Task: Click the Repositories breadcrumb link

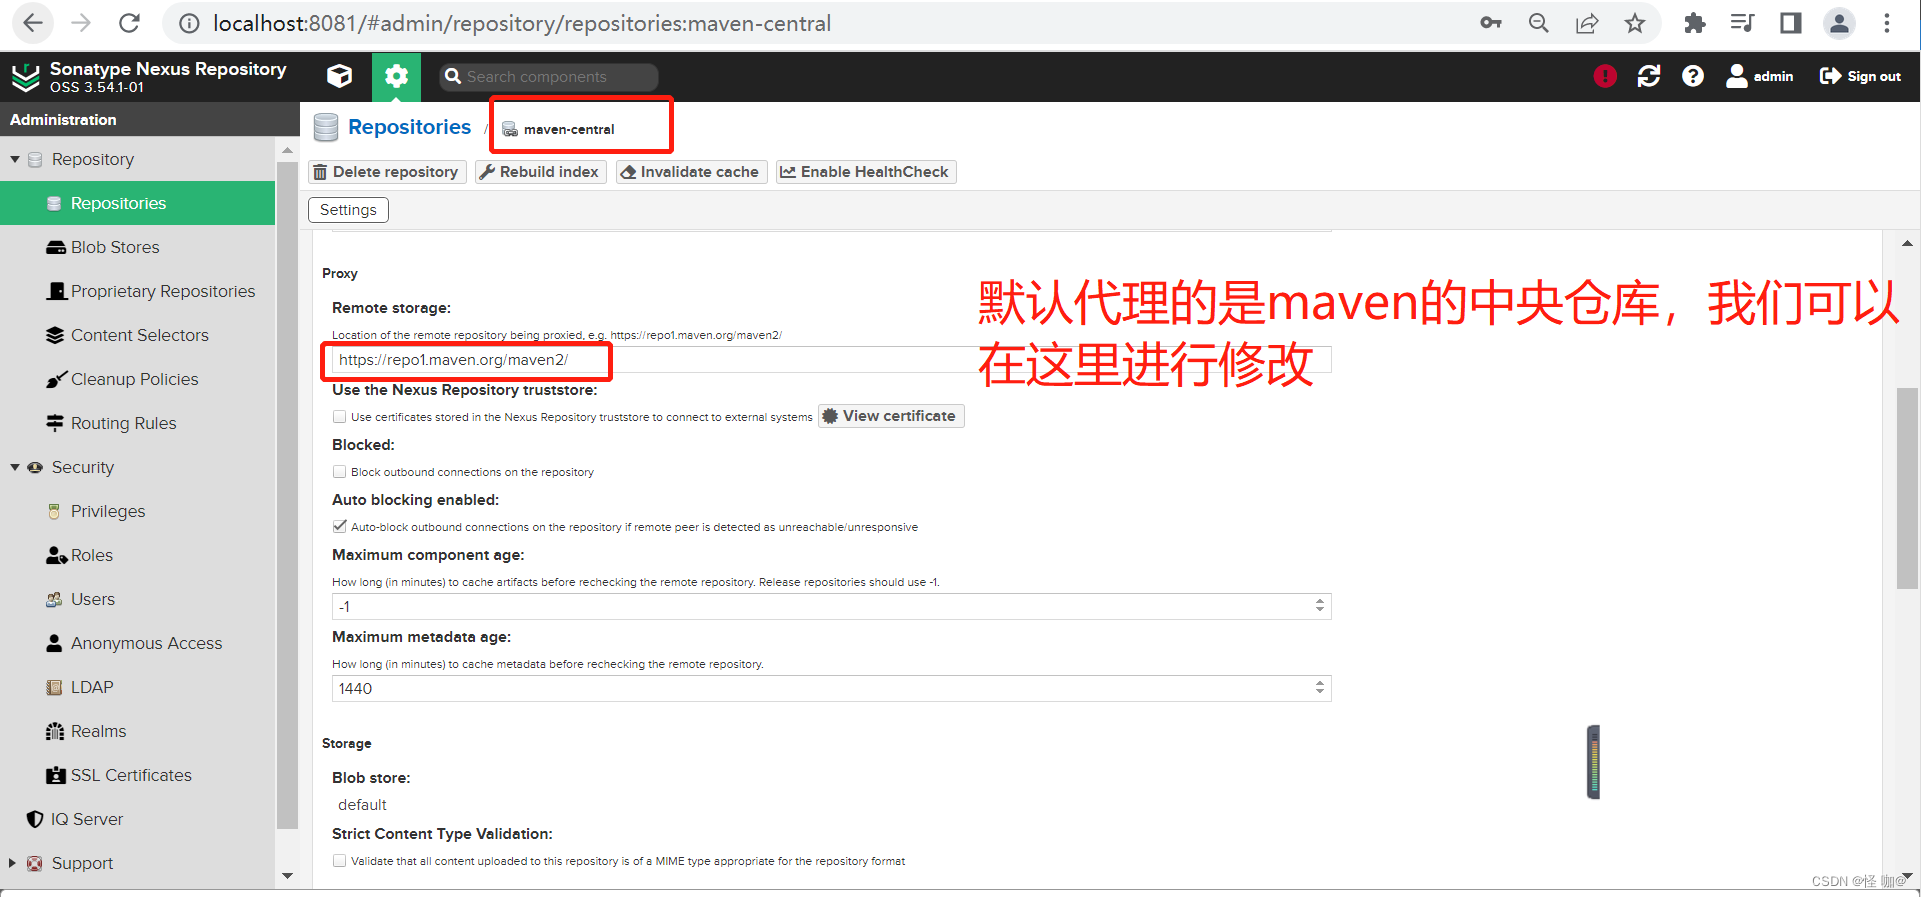Action: [409, 127]
